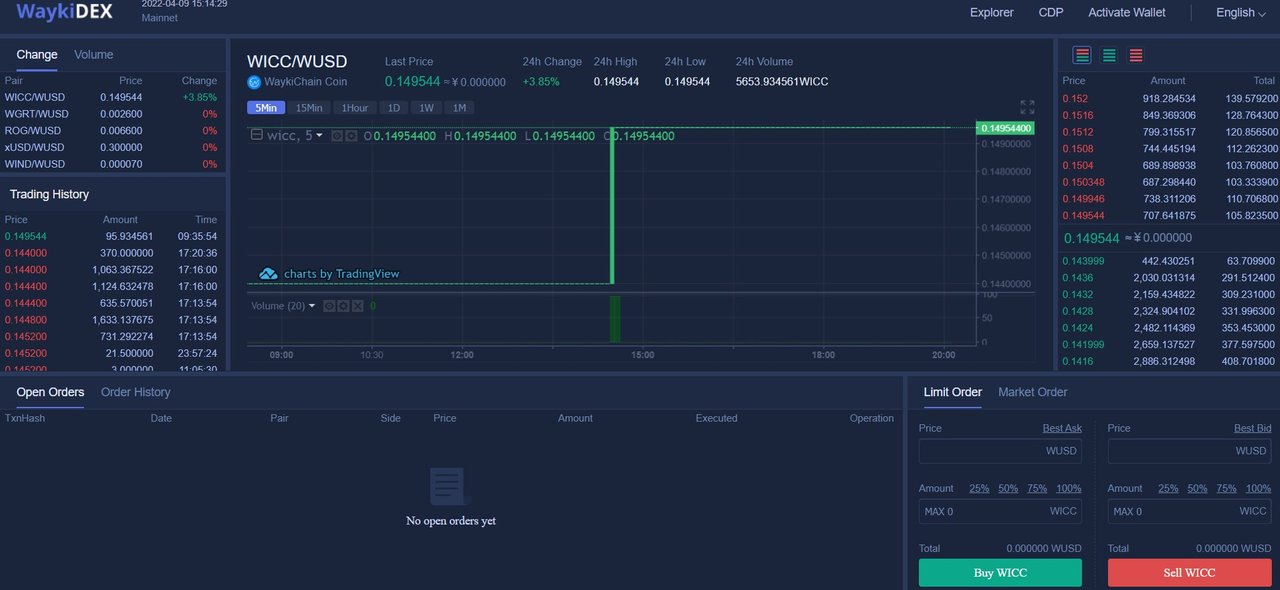Focus the buy Price input field
Screen dimensions: 1280x590
[1000, 451]
